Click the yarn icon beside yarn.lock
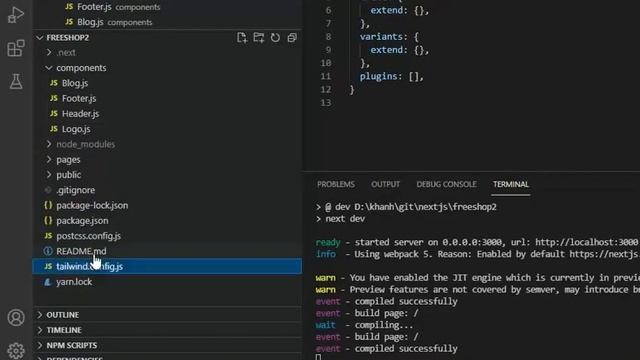The height and width of the screenshot is (360, 640). [x=48, y=282]
